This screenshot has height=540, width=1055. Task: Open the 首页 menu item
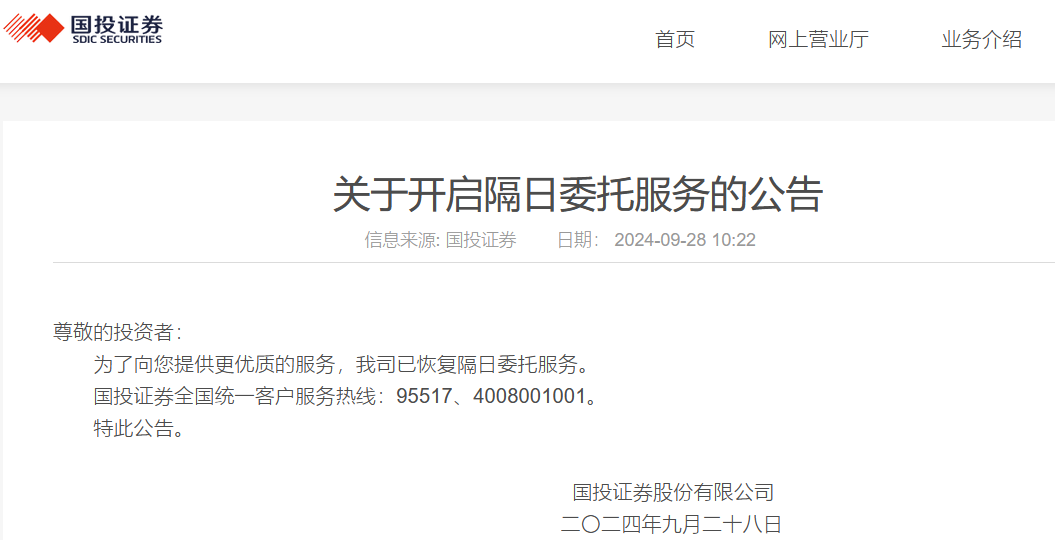(675, 39)
